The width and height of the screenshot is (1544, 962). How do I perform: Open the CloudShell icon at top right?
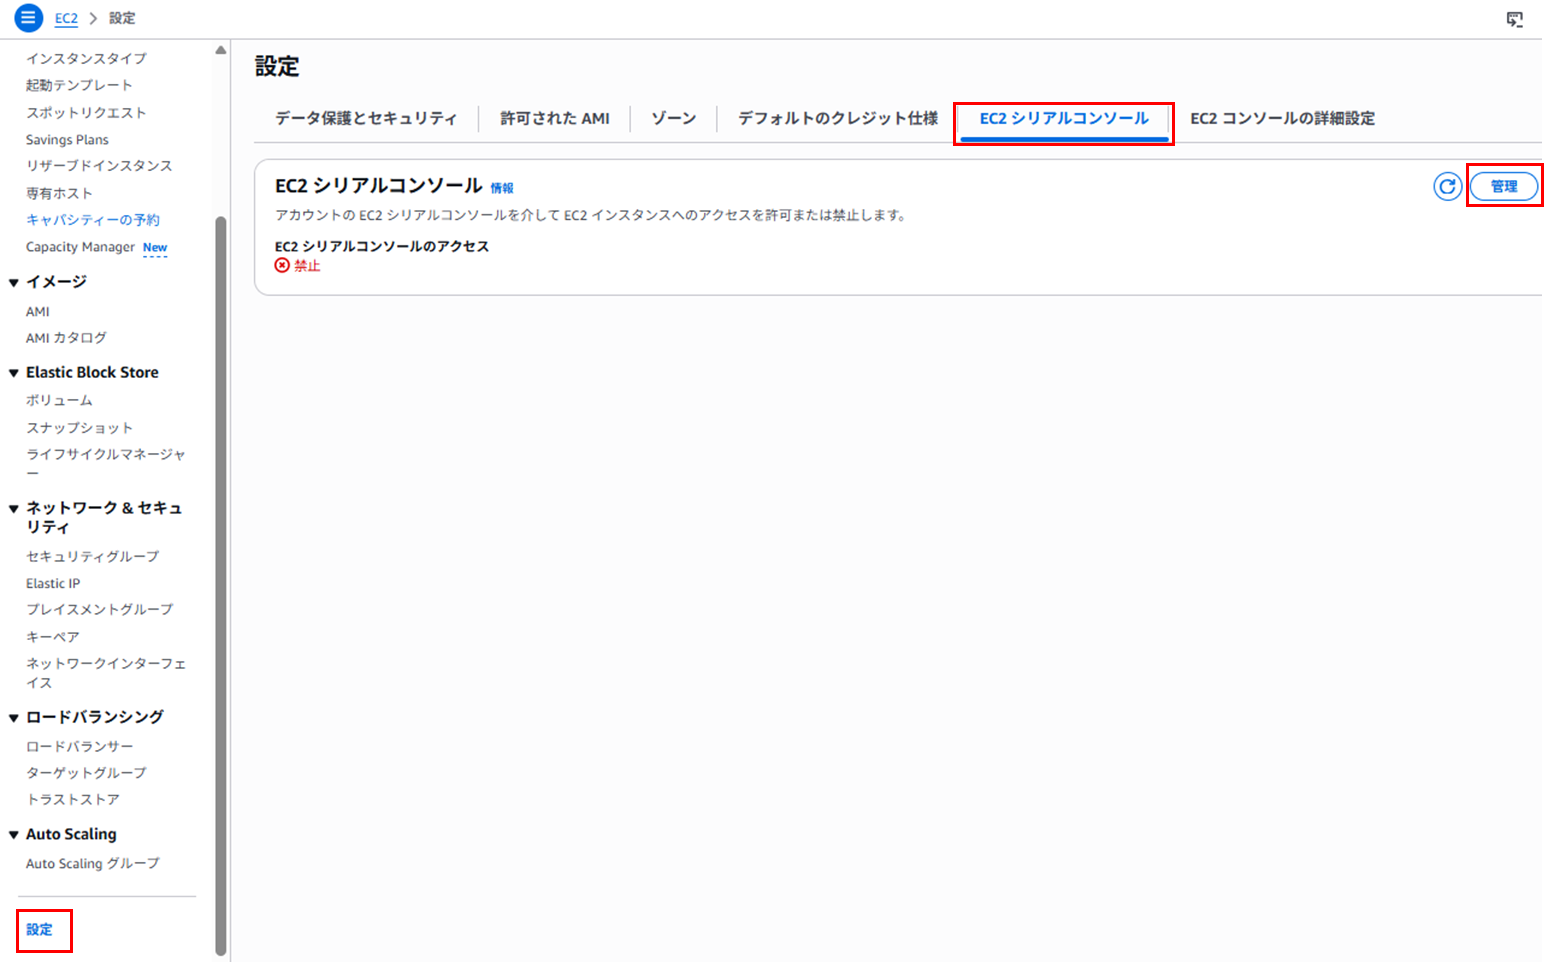coord(1515,19)
